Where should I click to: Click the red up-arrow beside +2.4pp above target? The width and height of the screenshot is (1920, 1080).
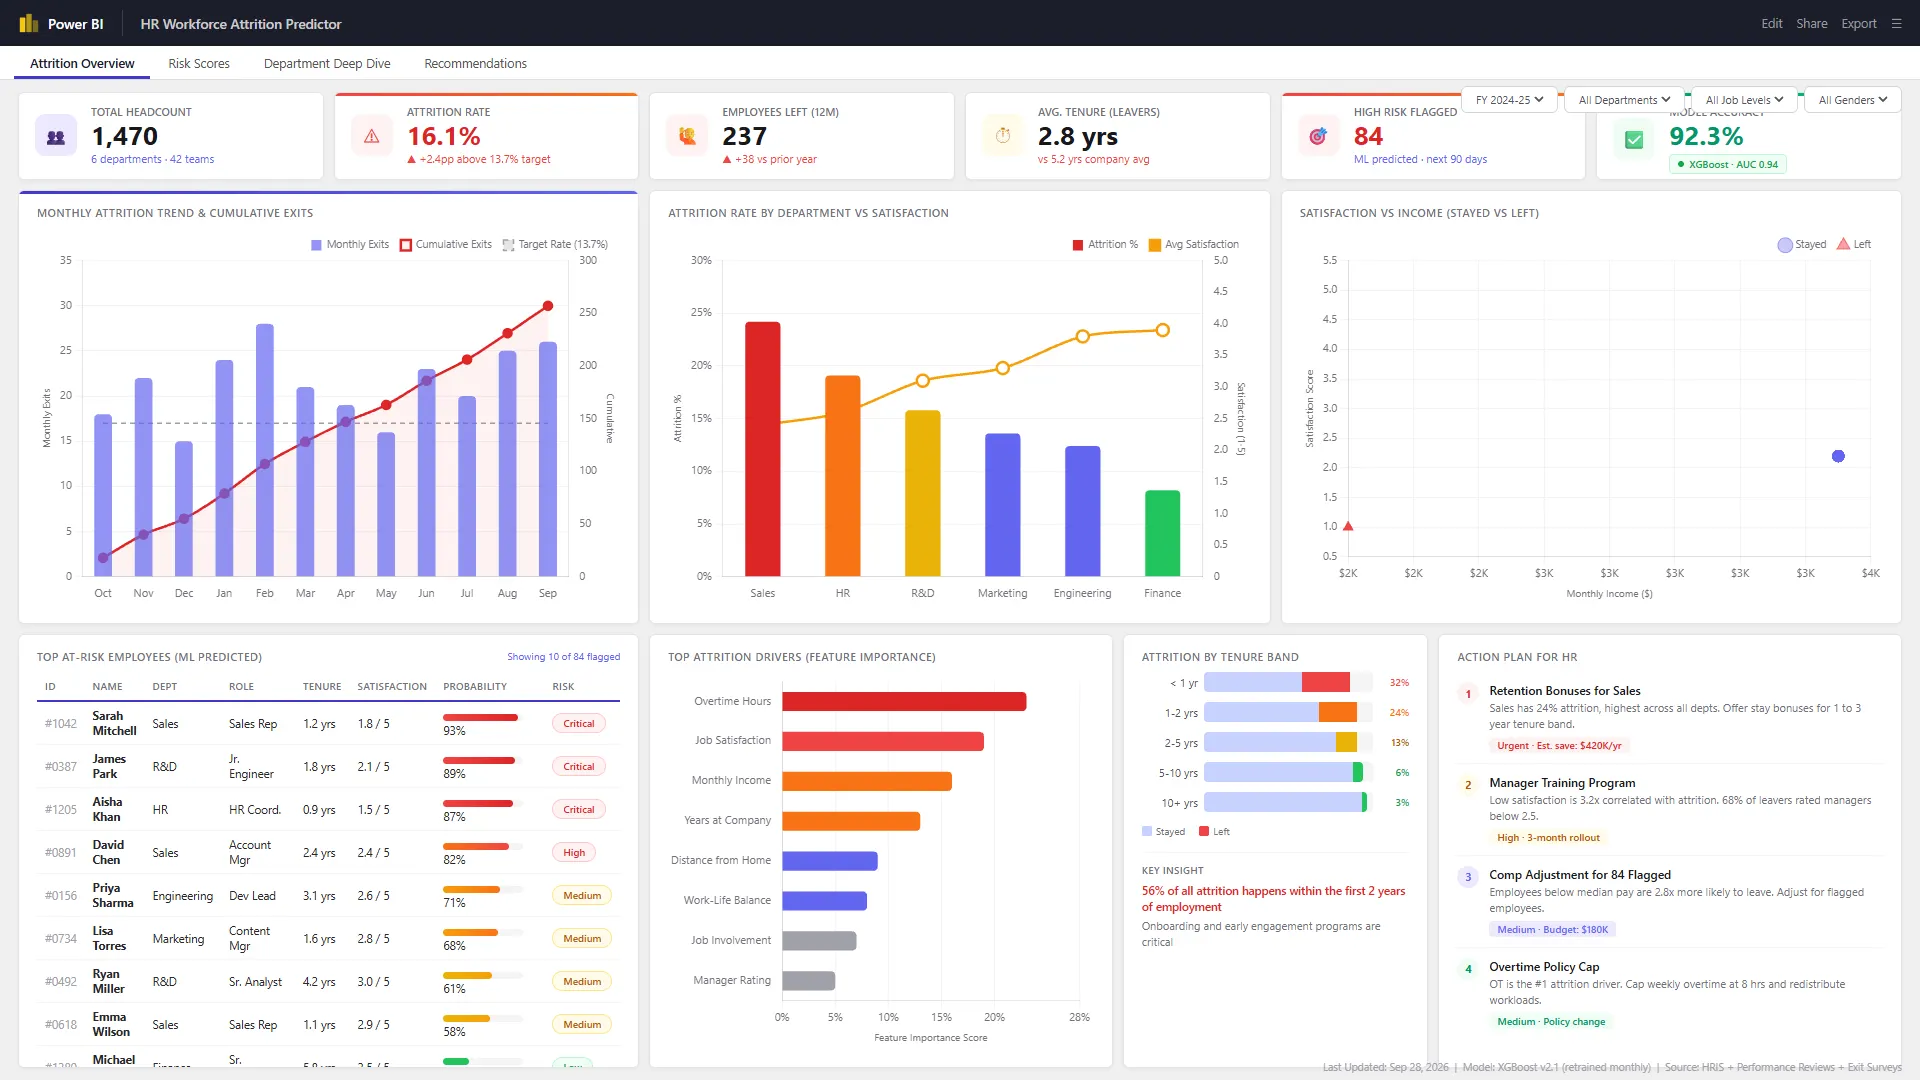point(411,159)
